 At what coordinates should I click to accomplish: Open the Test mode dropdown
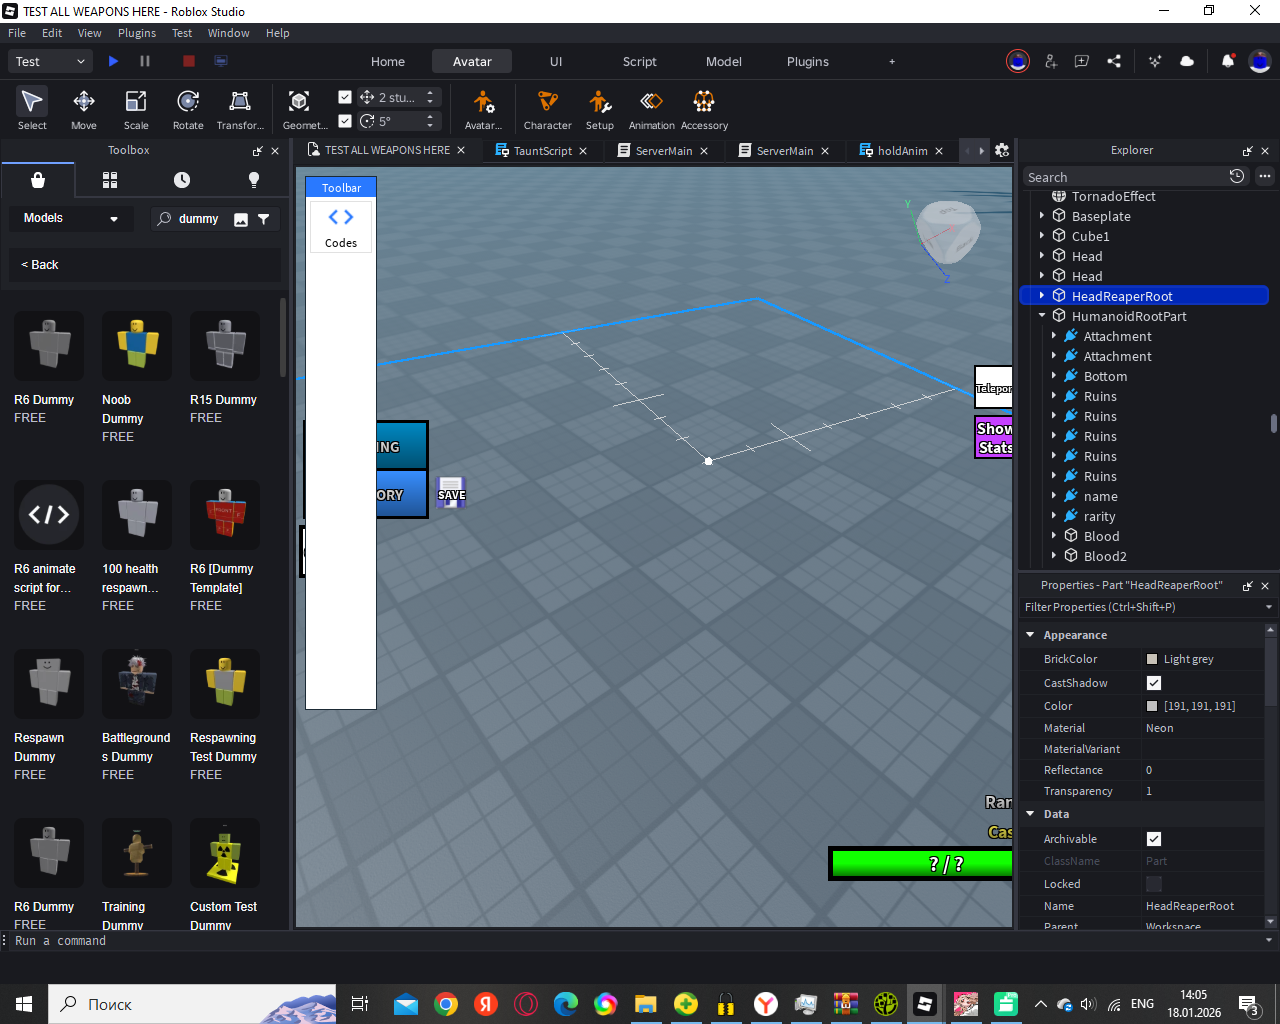tap(52, 61)
